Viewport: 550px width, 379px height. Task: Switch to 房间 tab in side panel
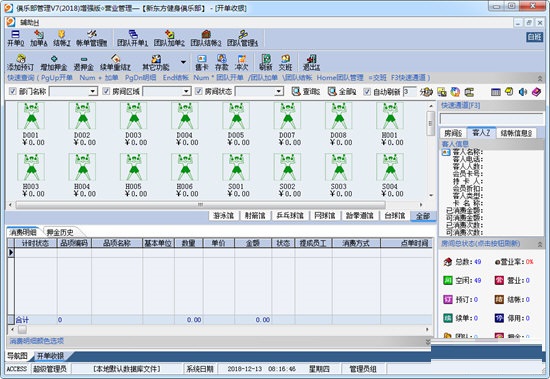[453, 133]
